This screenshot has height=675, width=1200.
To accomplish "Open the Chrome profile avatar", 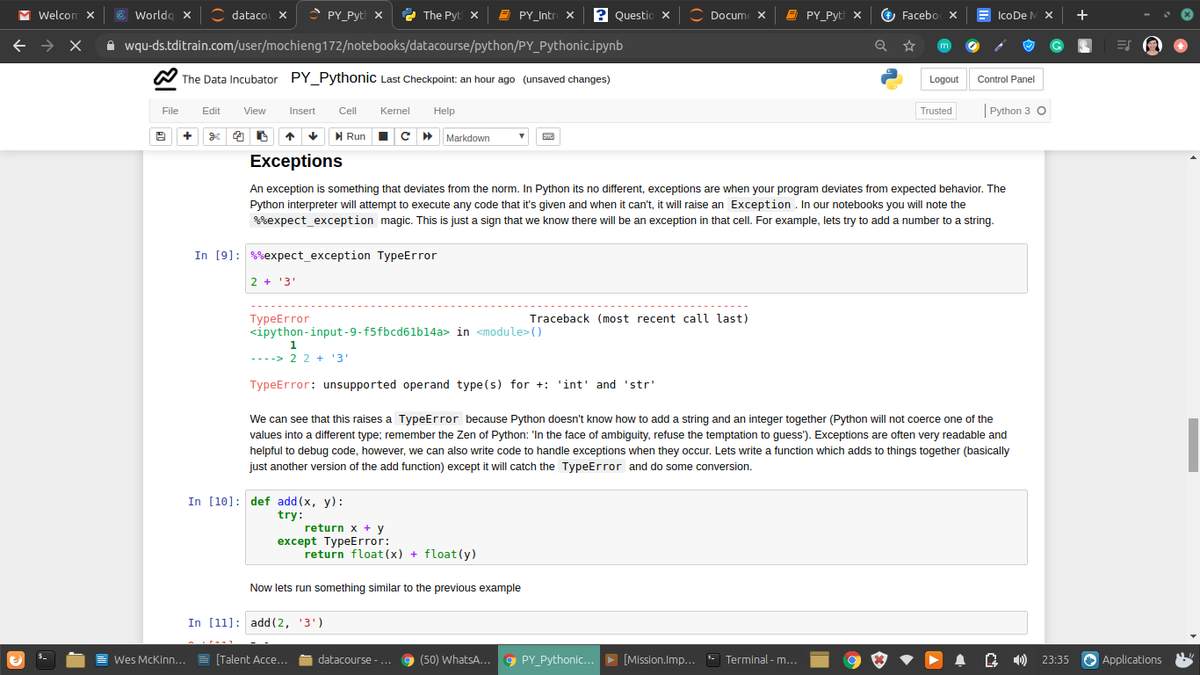I will point(1152,45).
